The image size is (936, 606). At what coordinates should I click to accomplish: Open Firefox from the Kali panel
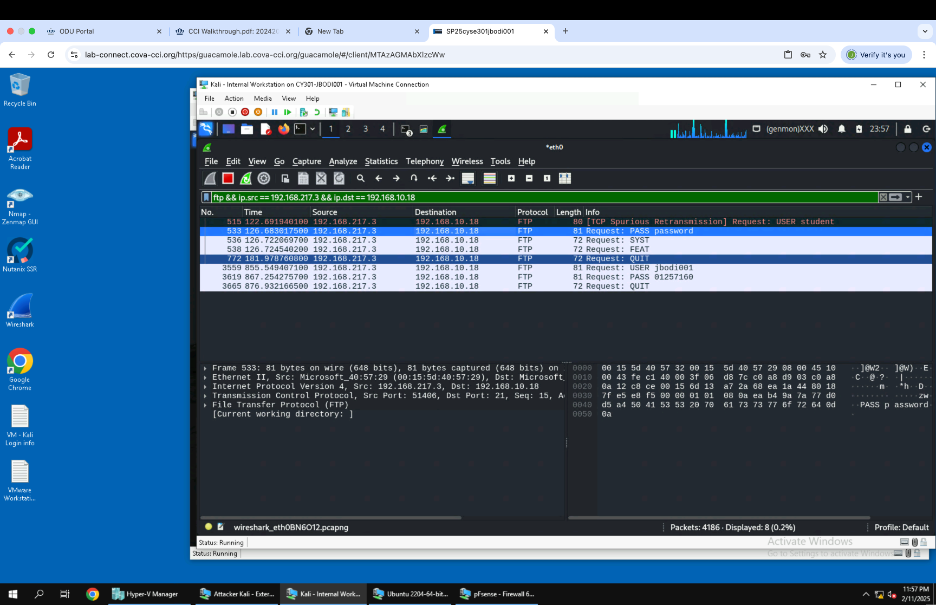pyautogui.click(x=283, y=129)
